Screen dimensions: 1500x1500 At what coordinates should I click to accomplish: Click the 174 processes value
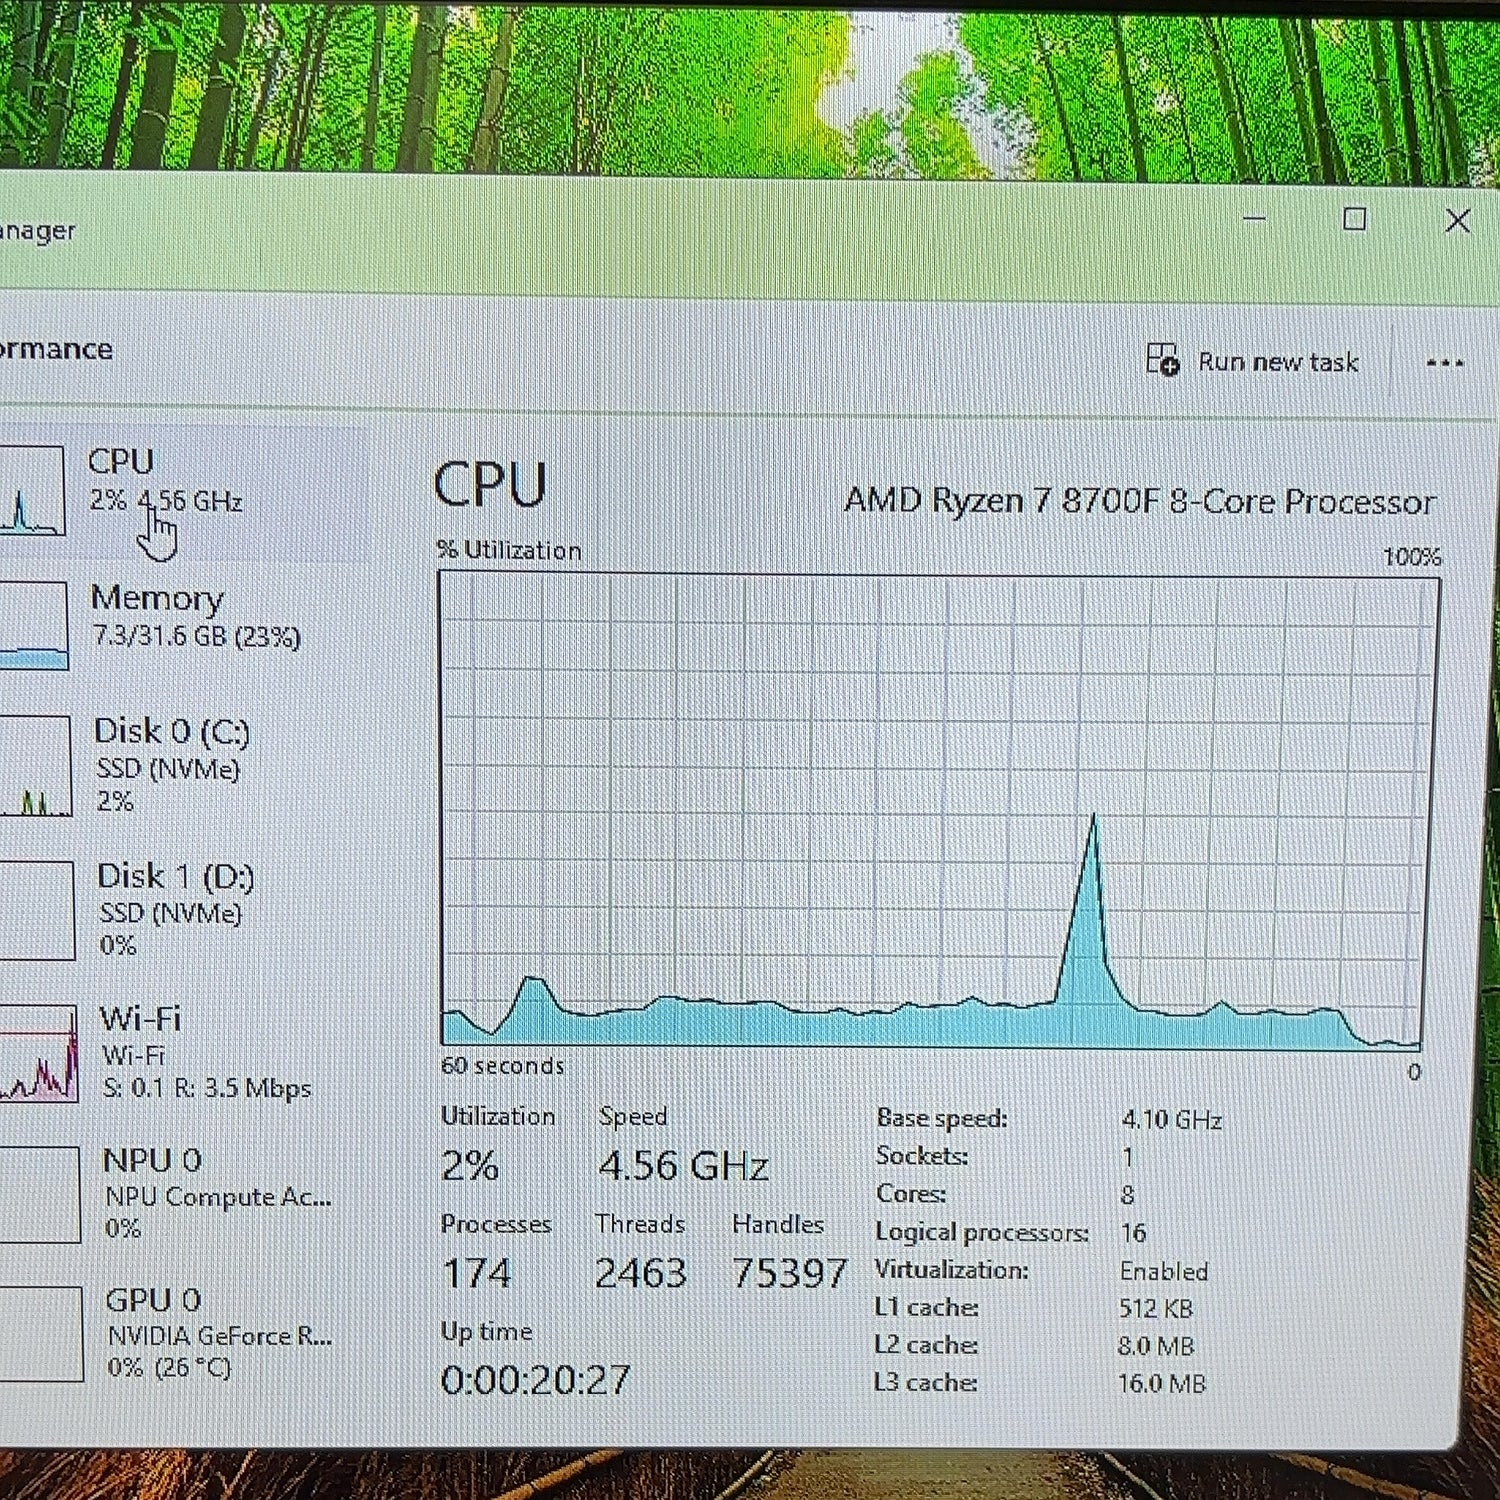pyautogui.click(x=476, y=1273)
